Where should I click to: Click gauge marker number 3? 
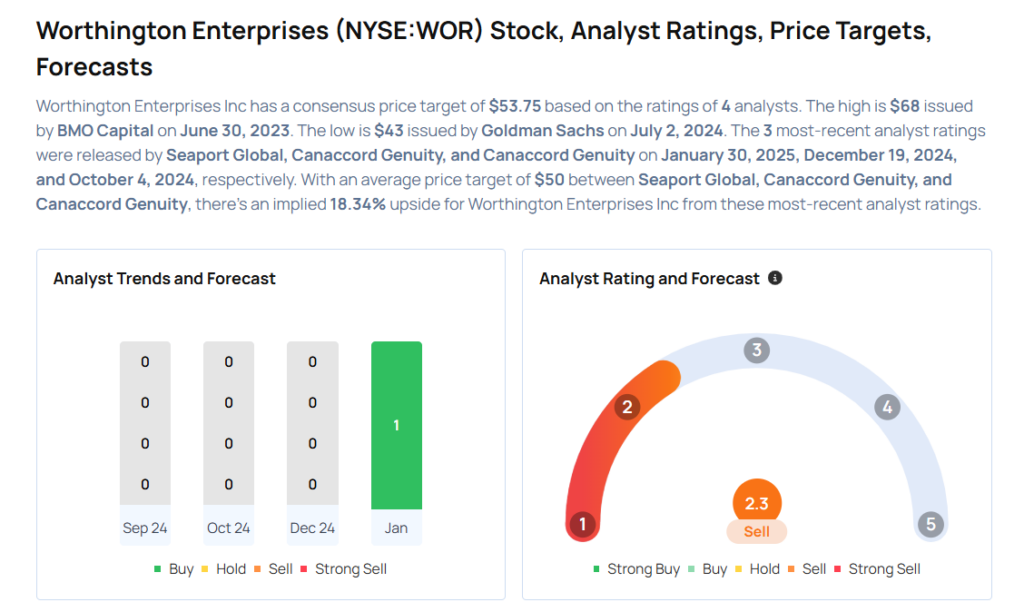(757, 350)
